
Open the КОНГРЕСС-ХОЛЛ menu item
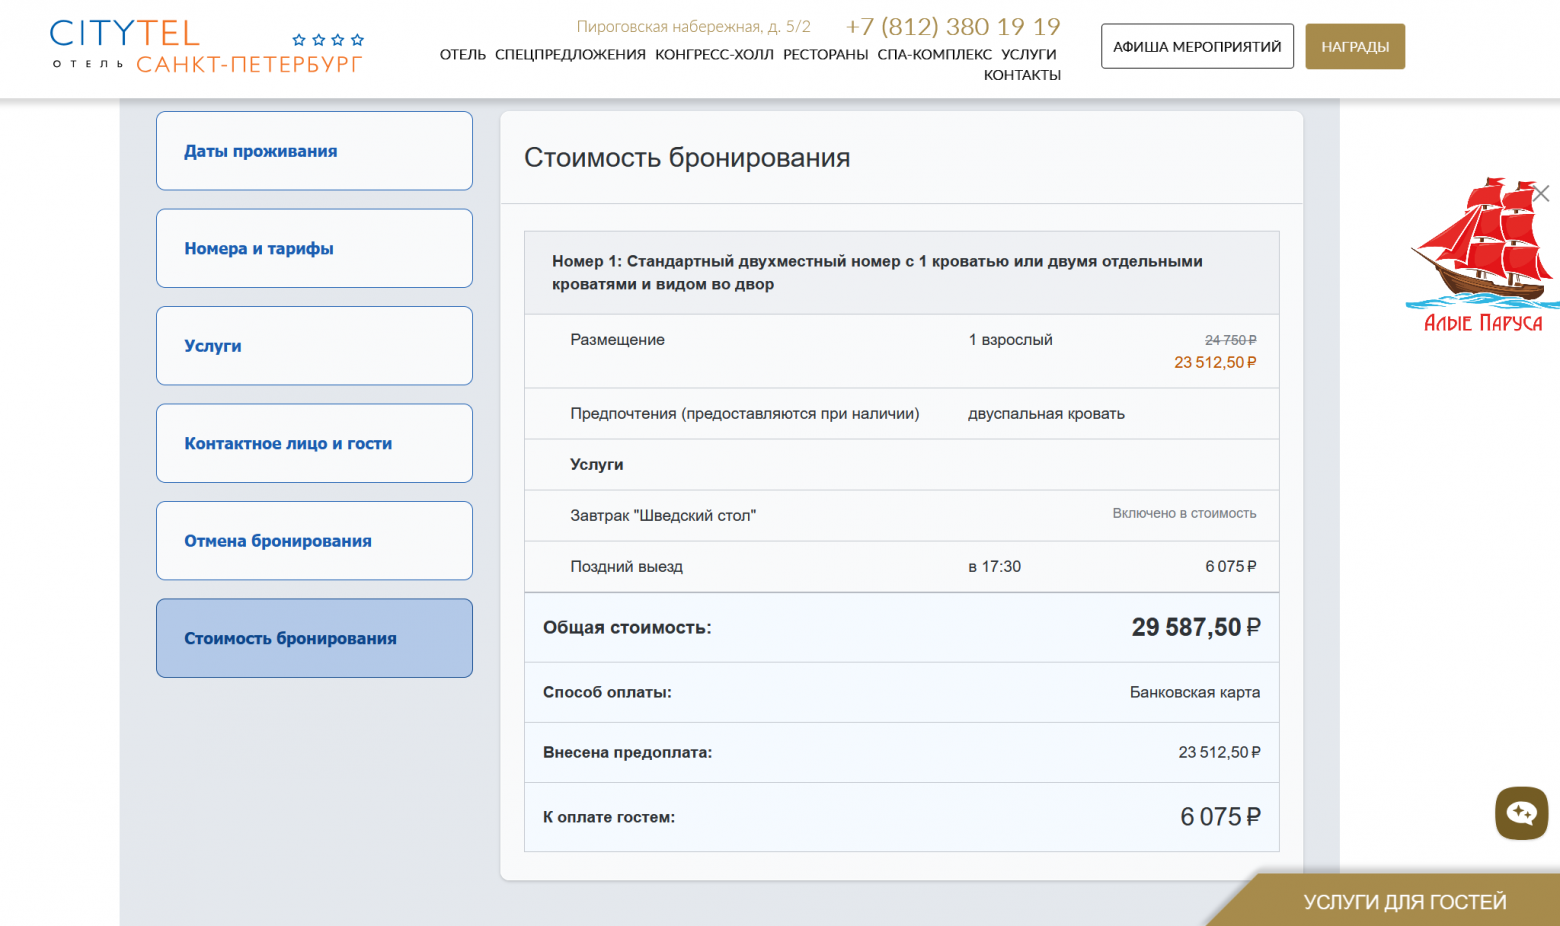tap(714, 54)
